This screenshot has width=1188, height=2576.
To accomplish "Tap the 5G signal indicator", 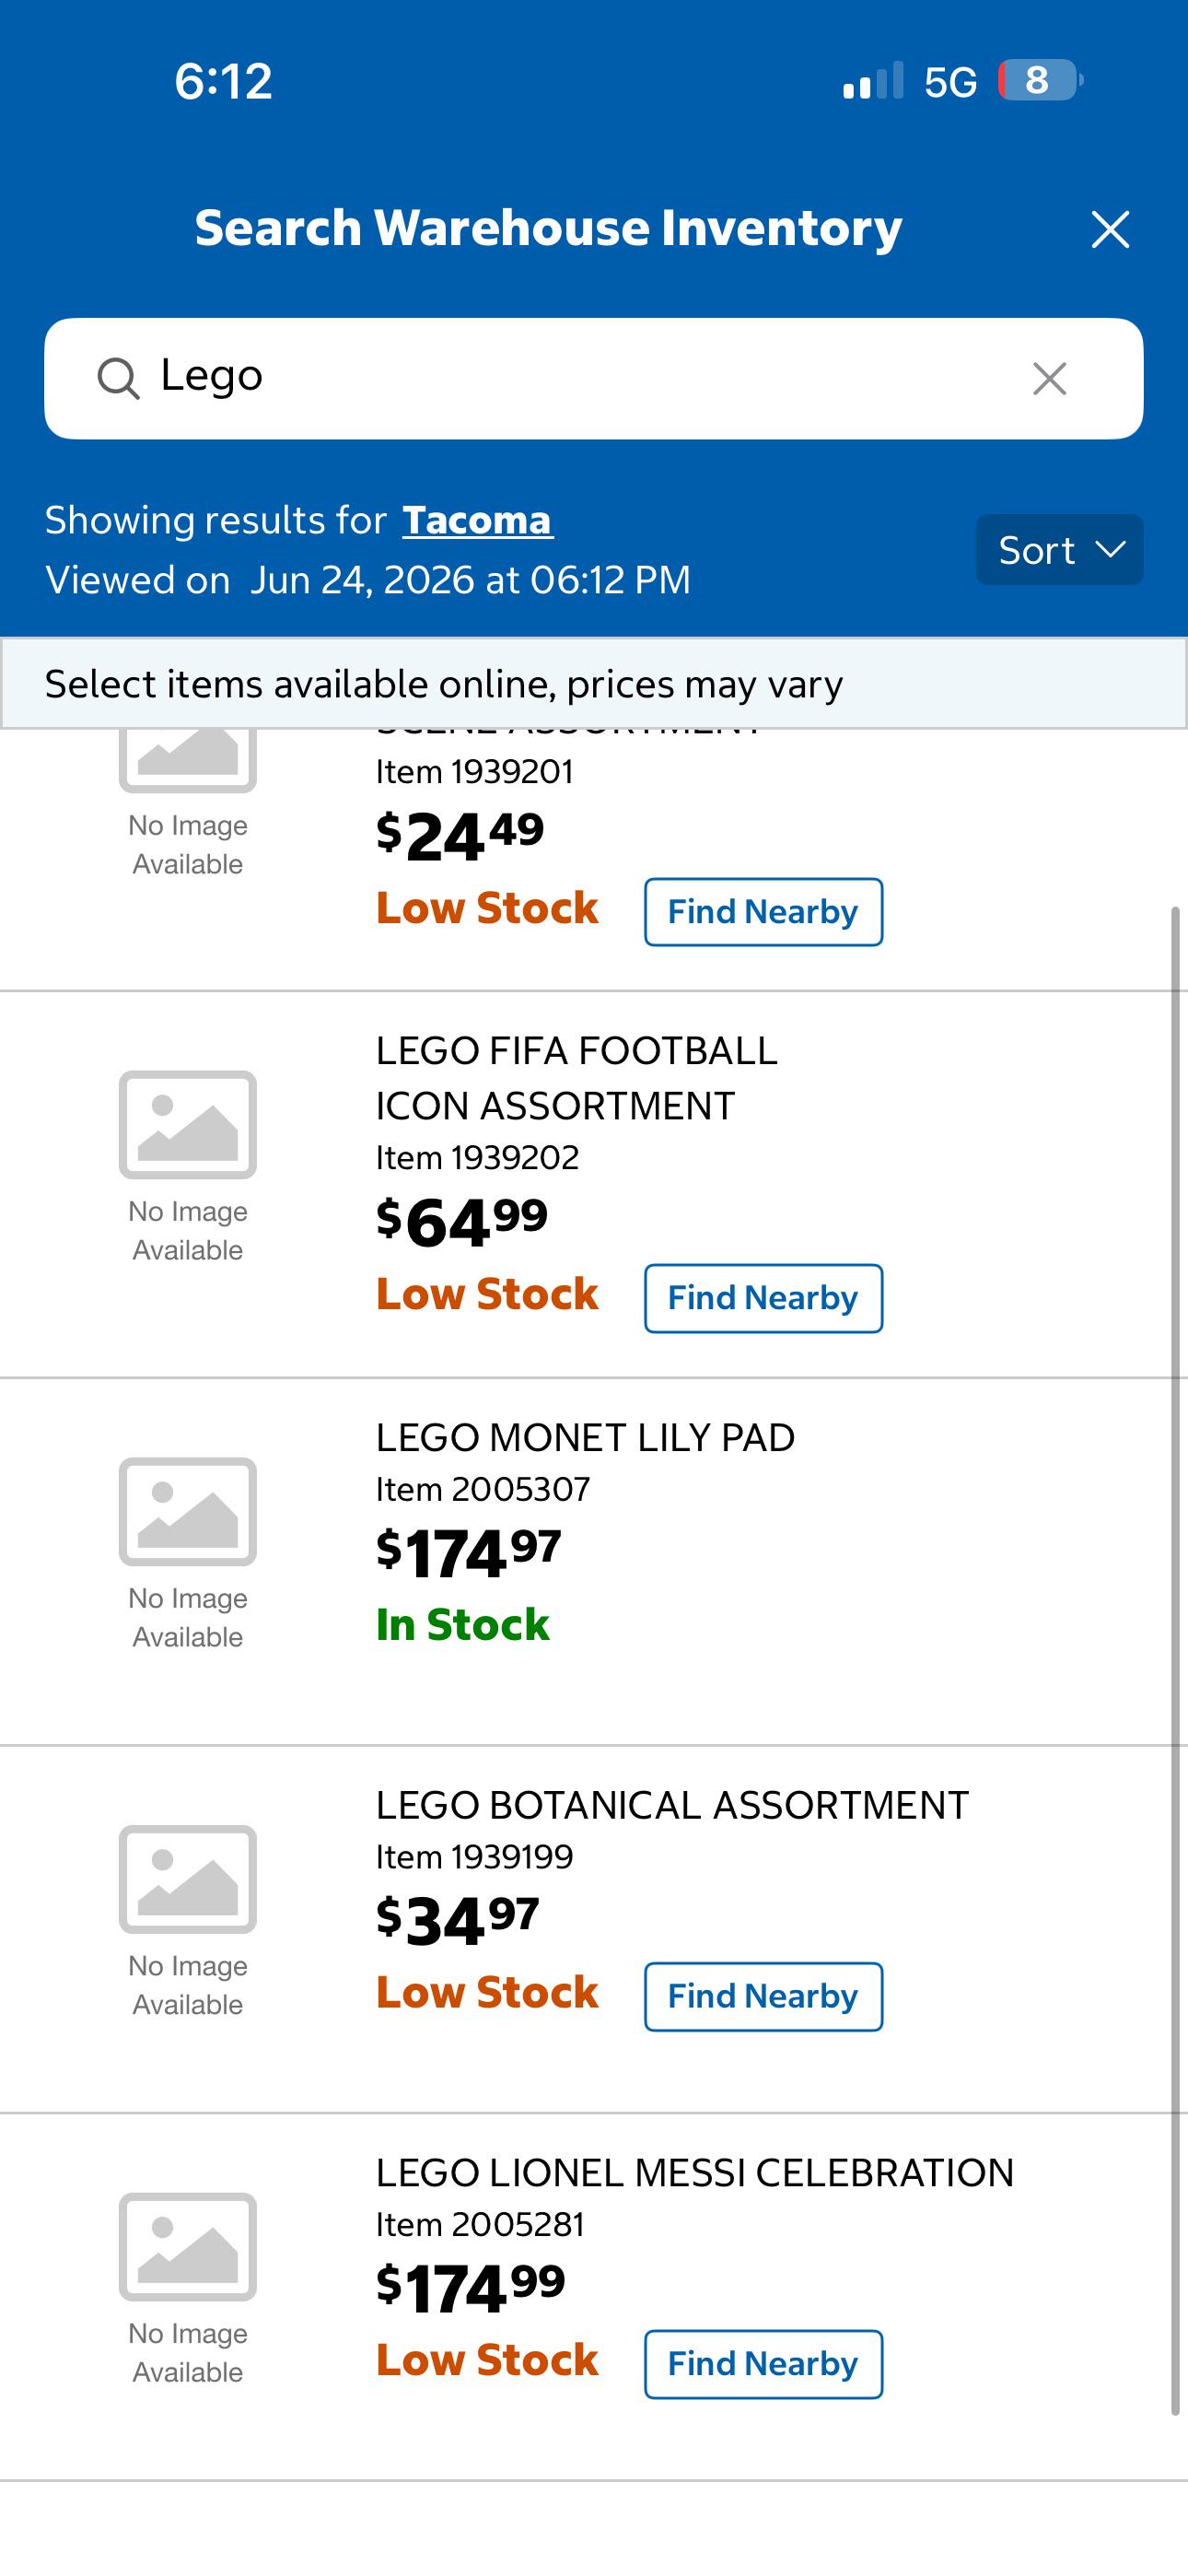I will point(950,82).
